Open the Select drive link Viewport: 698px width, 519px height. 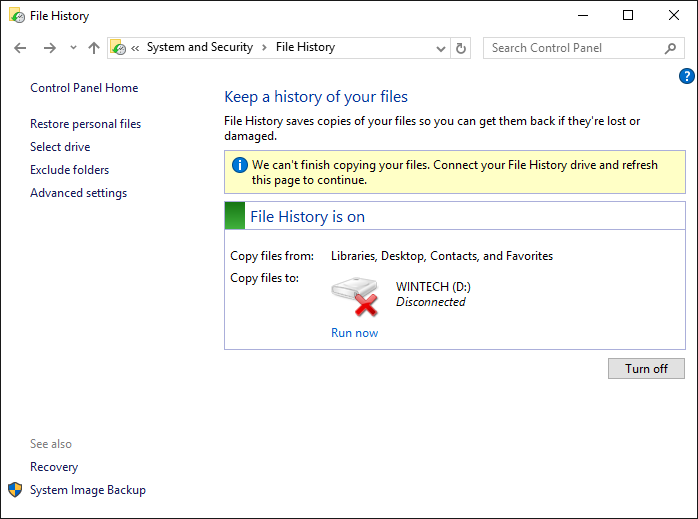pos(60,147)
